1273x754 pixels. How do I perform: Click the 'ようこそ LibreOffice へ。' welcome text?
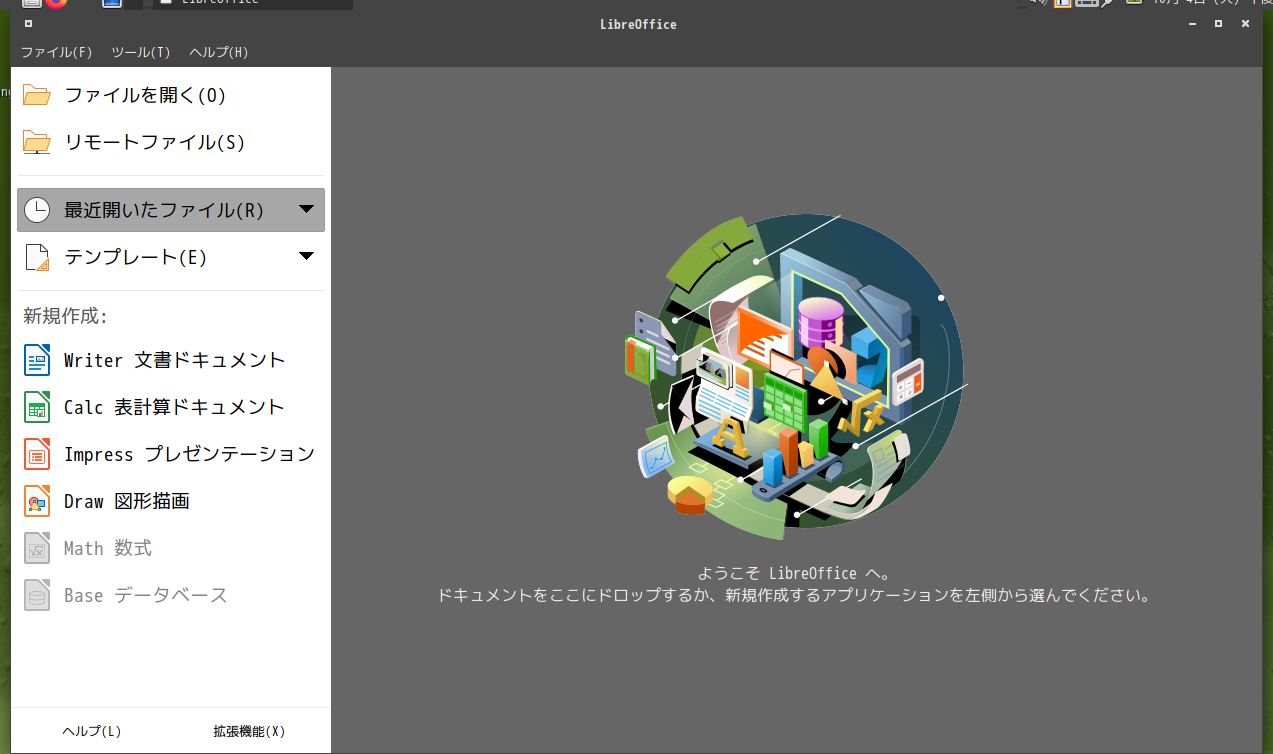click(794, 573)
